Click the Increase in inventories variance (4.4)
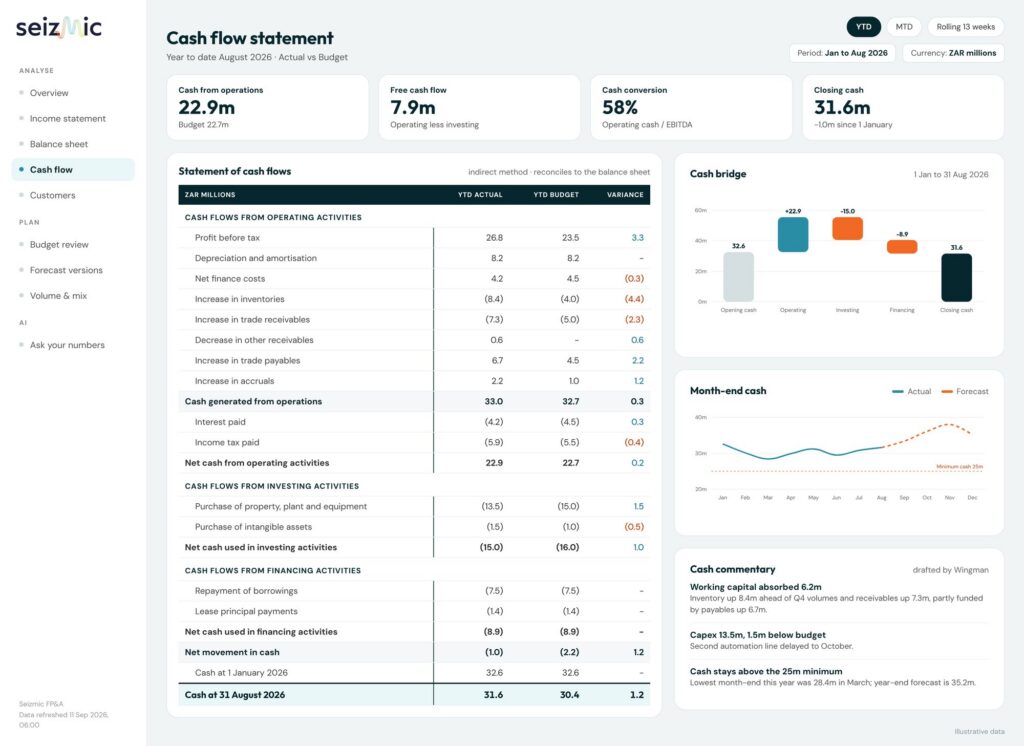The height and width of the screenshot is (746, 1024). 633,299
